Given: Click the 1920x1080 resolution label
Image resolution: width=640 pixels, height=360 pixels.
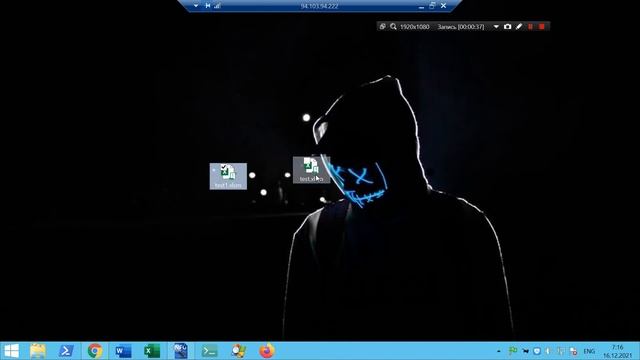Looking at the screenshot, I should click(415, 27).
